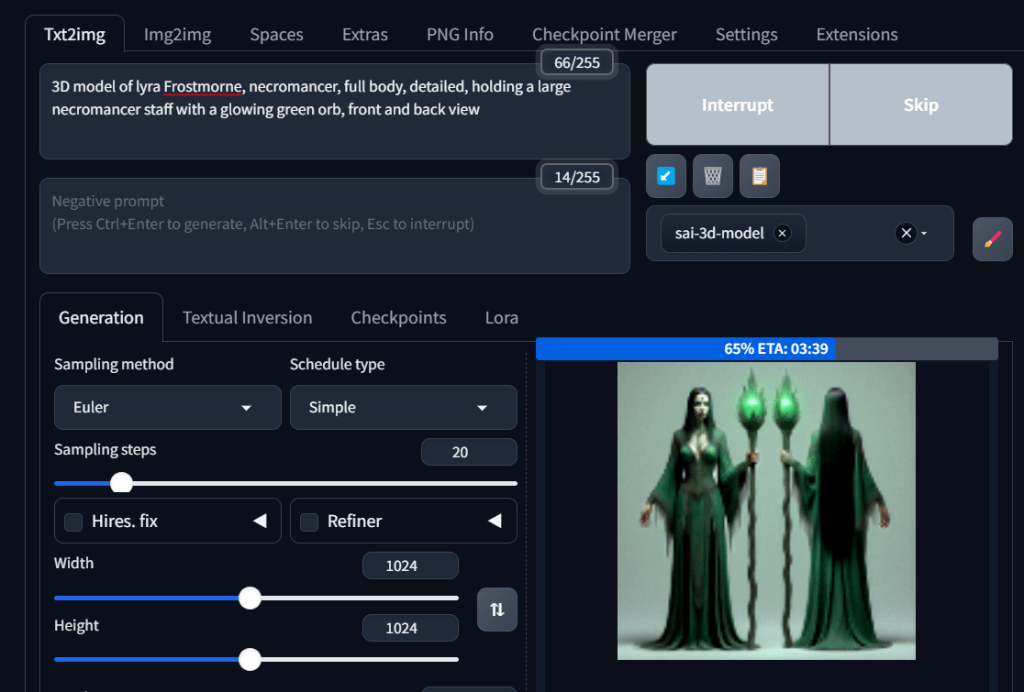Image resolution: width=1024 pixels, height=692 pixels.
Task: Click the generated necromancer preview image
Action: tap(766, 510)
